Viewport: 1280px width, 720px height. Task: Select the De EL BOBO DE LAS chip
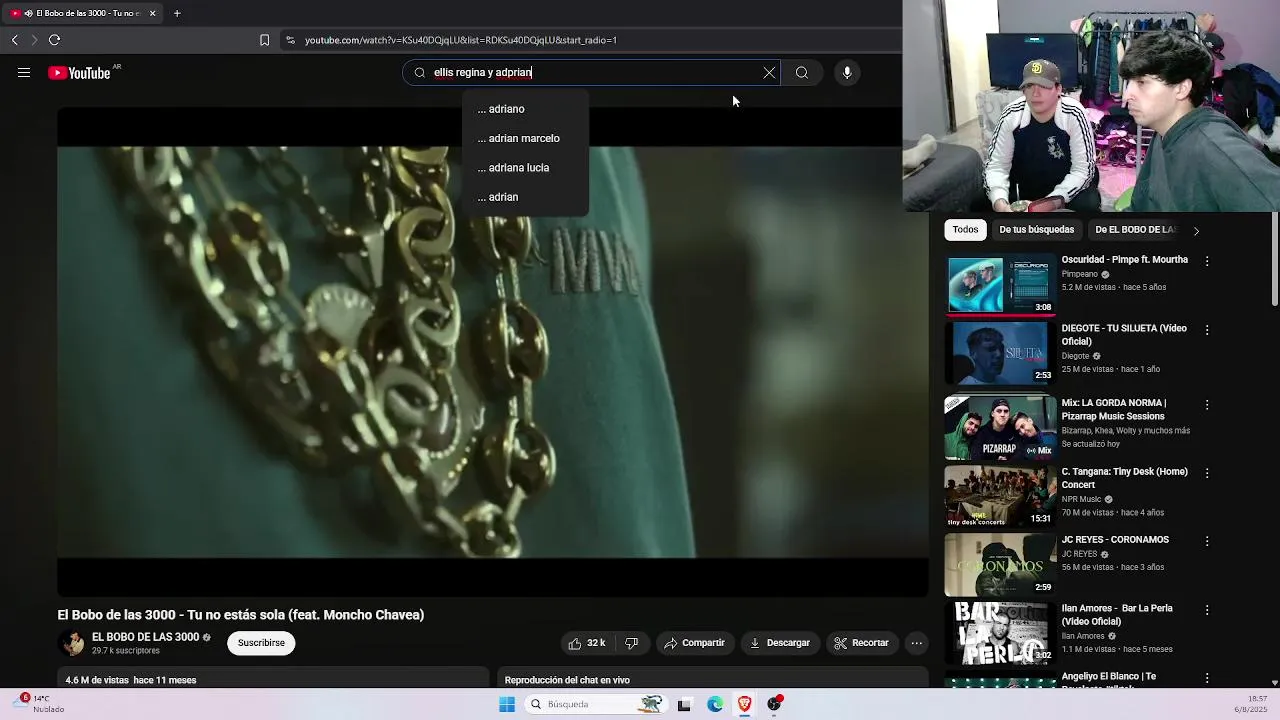1135,230
